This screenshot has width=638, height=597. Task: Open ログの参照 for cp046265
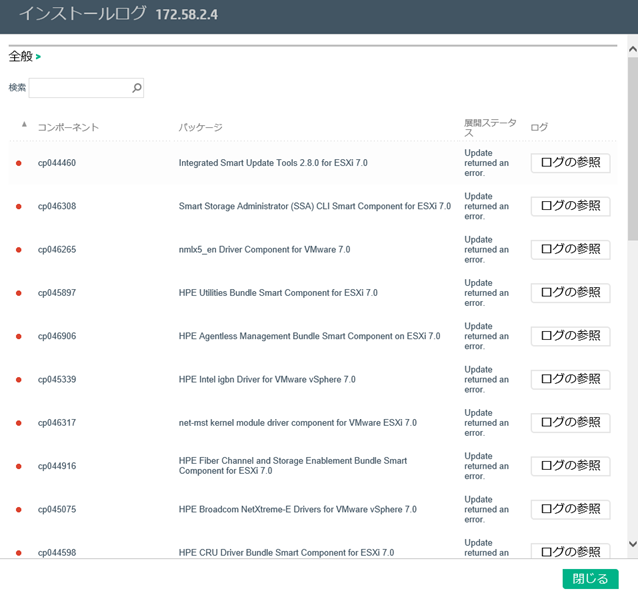pos(570,249)
